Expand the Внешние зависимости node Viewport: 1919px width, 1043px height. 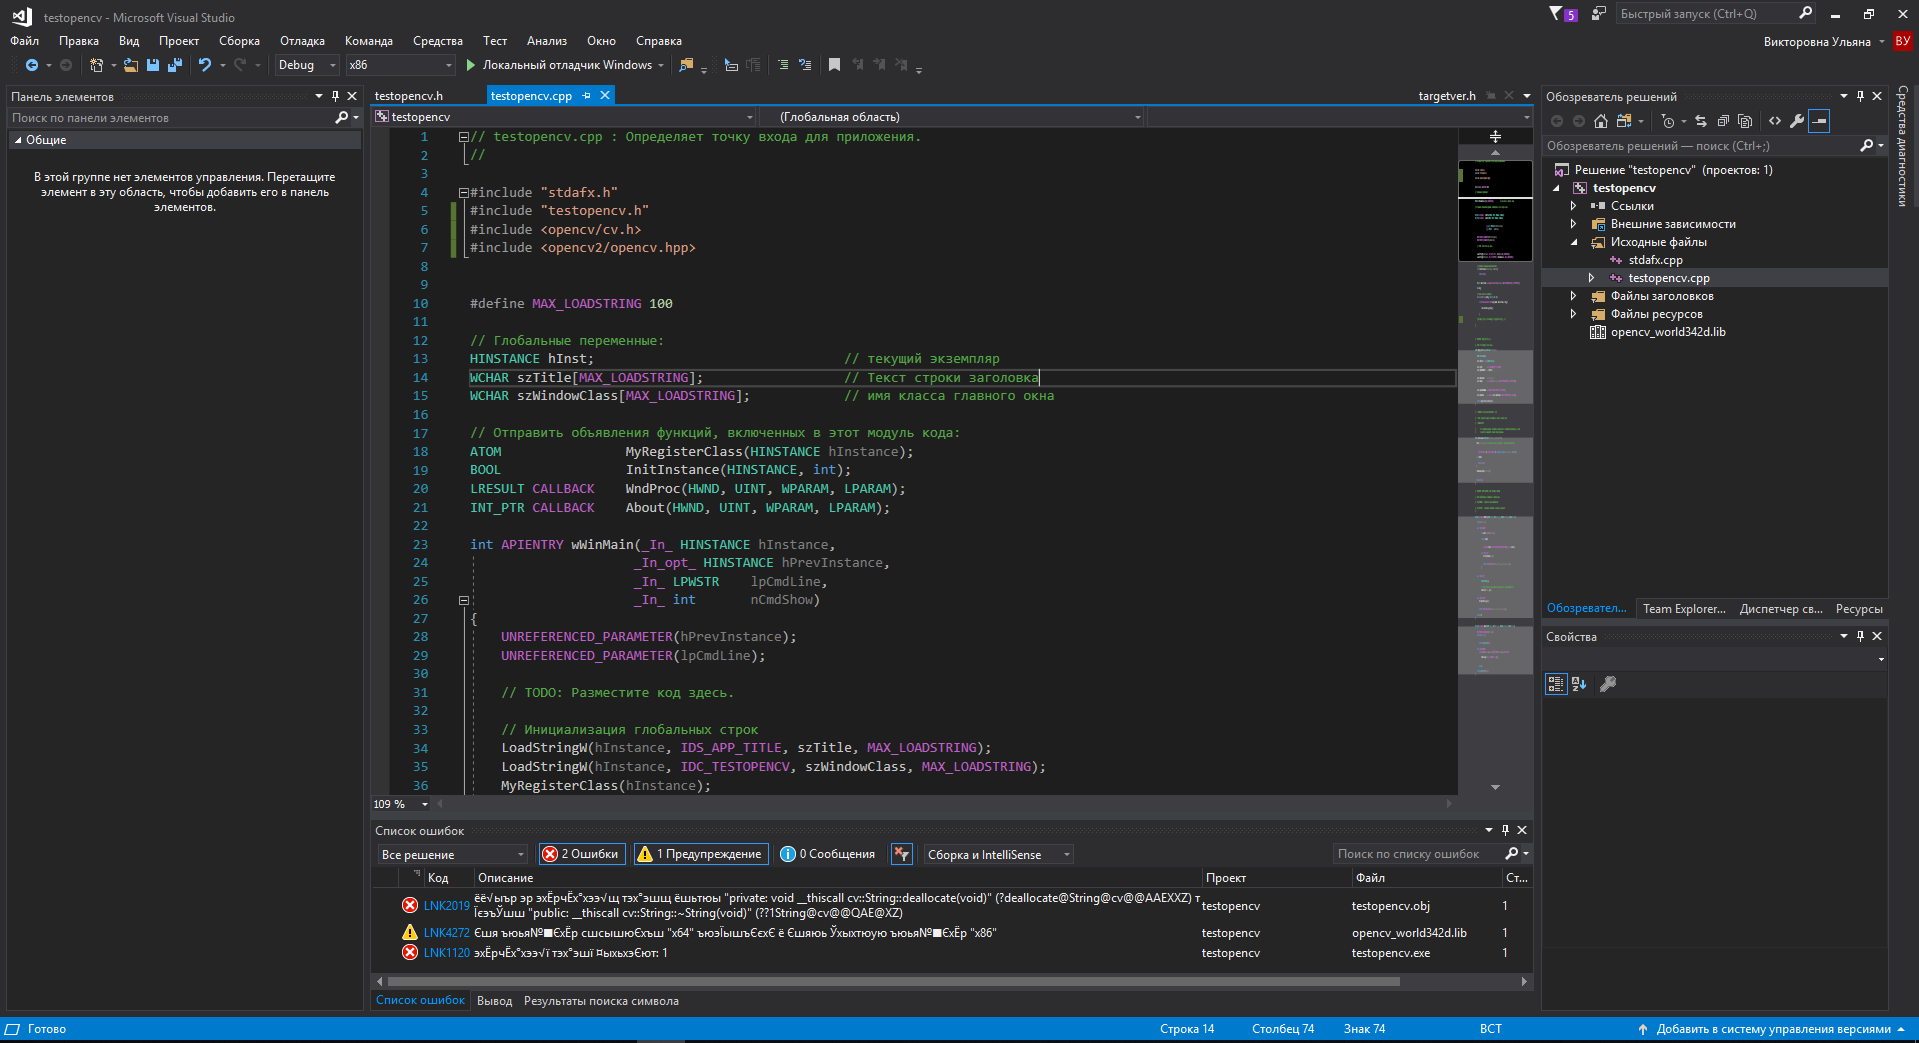tap(1574, 224)
